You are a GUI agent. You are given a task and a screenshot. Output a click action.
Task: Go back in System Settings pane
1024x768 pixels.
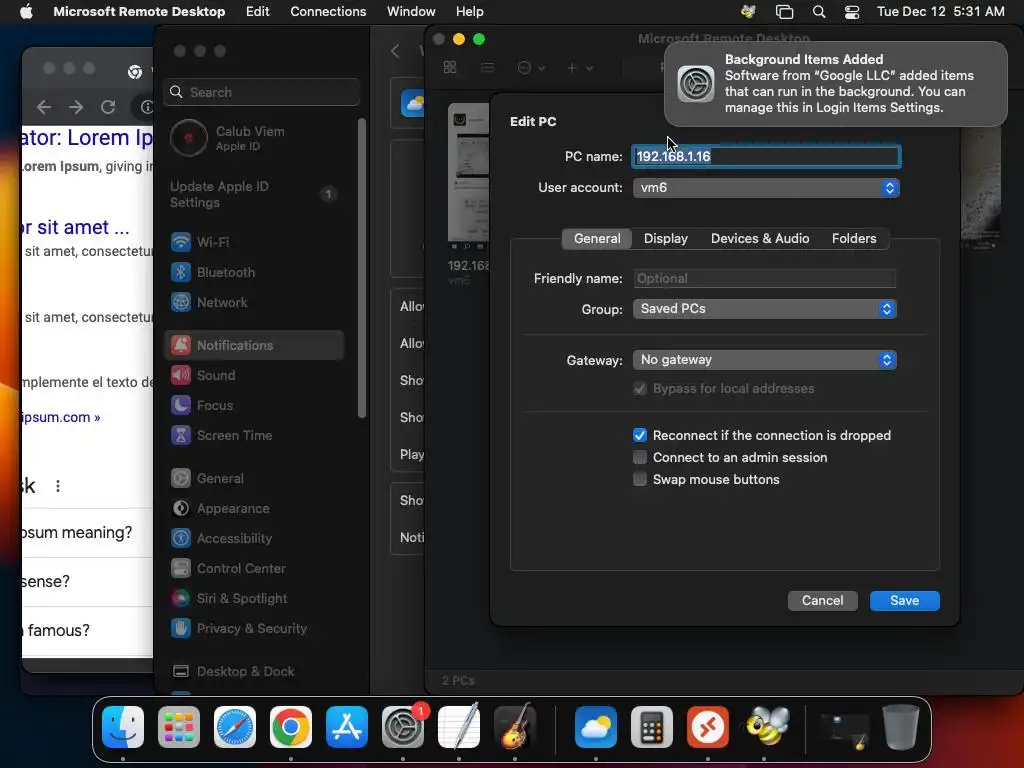coord(395,51)
